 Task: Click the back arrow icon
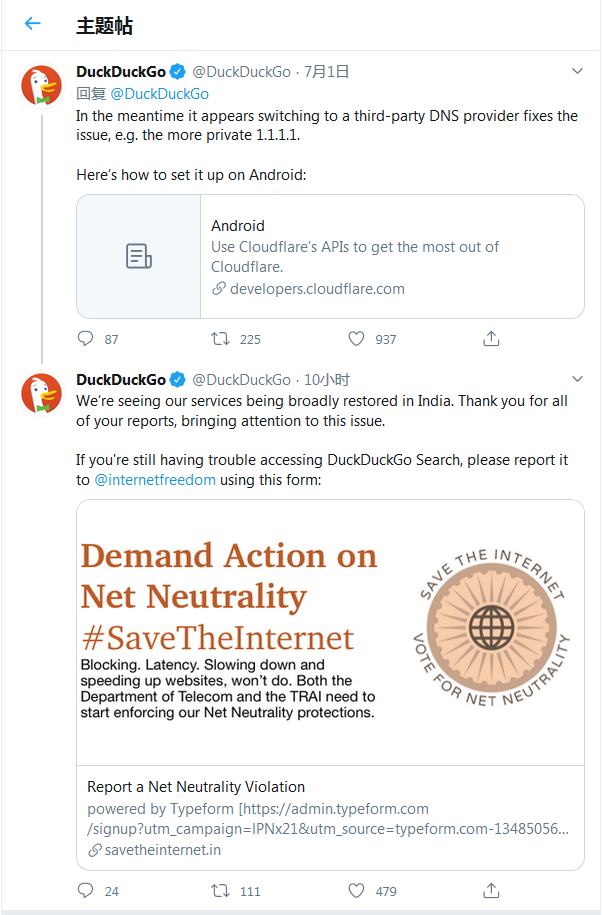pos(33,24)
